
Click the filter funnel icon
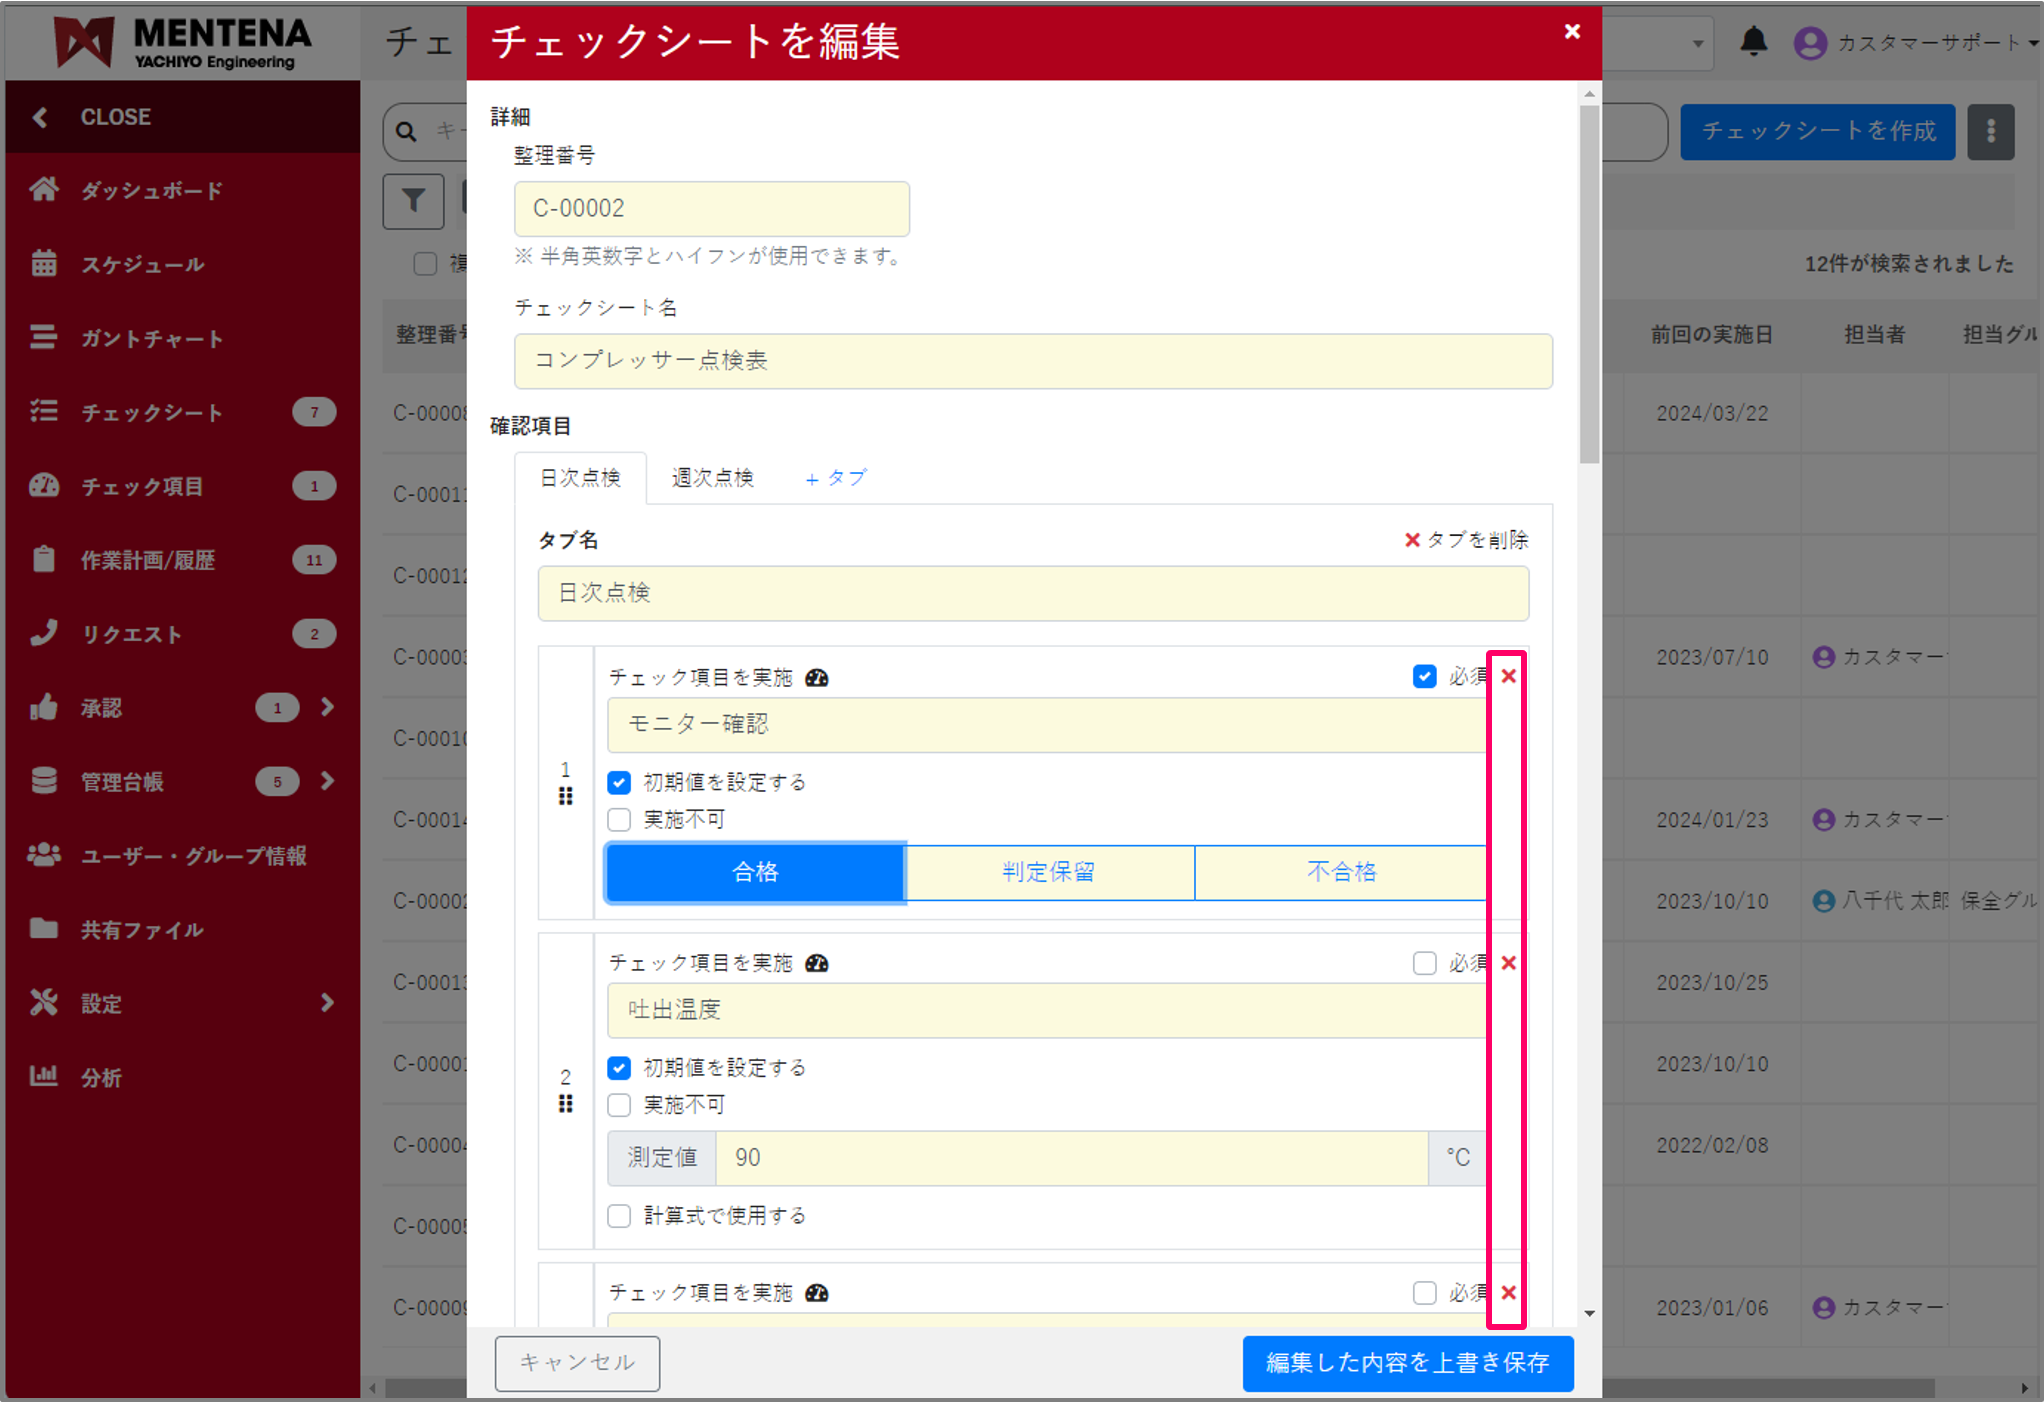(413, 201)
